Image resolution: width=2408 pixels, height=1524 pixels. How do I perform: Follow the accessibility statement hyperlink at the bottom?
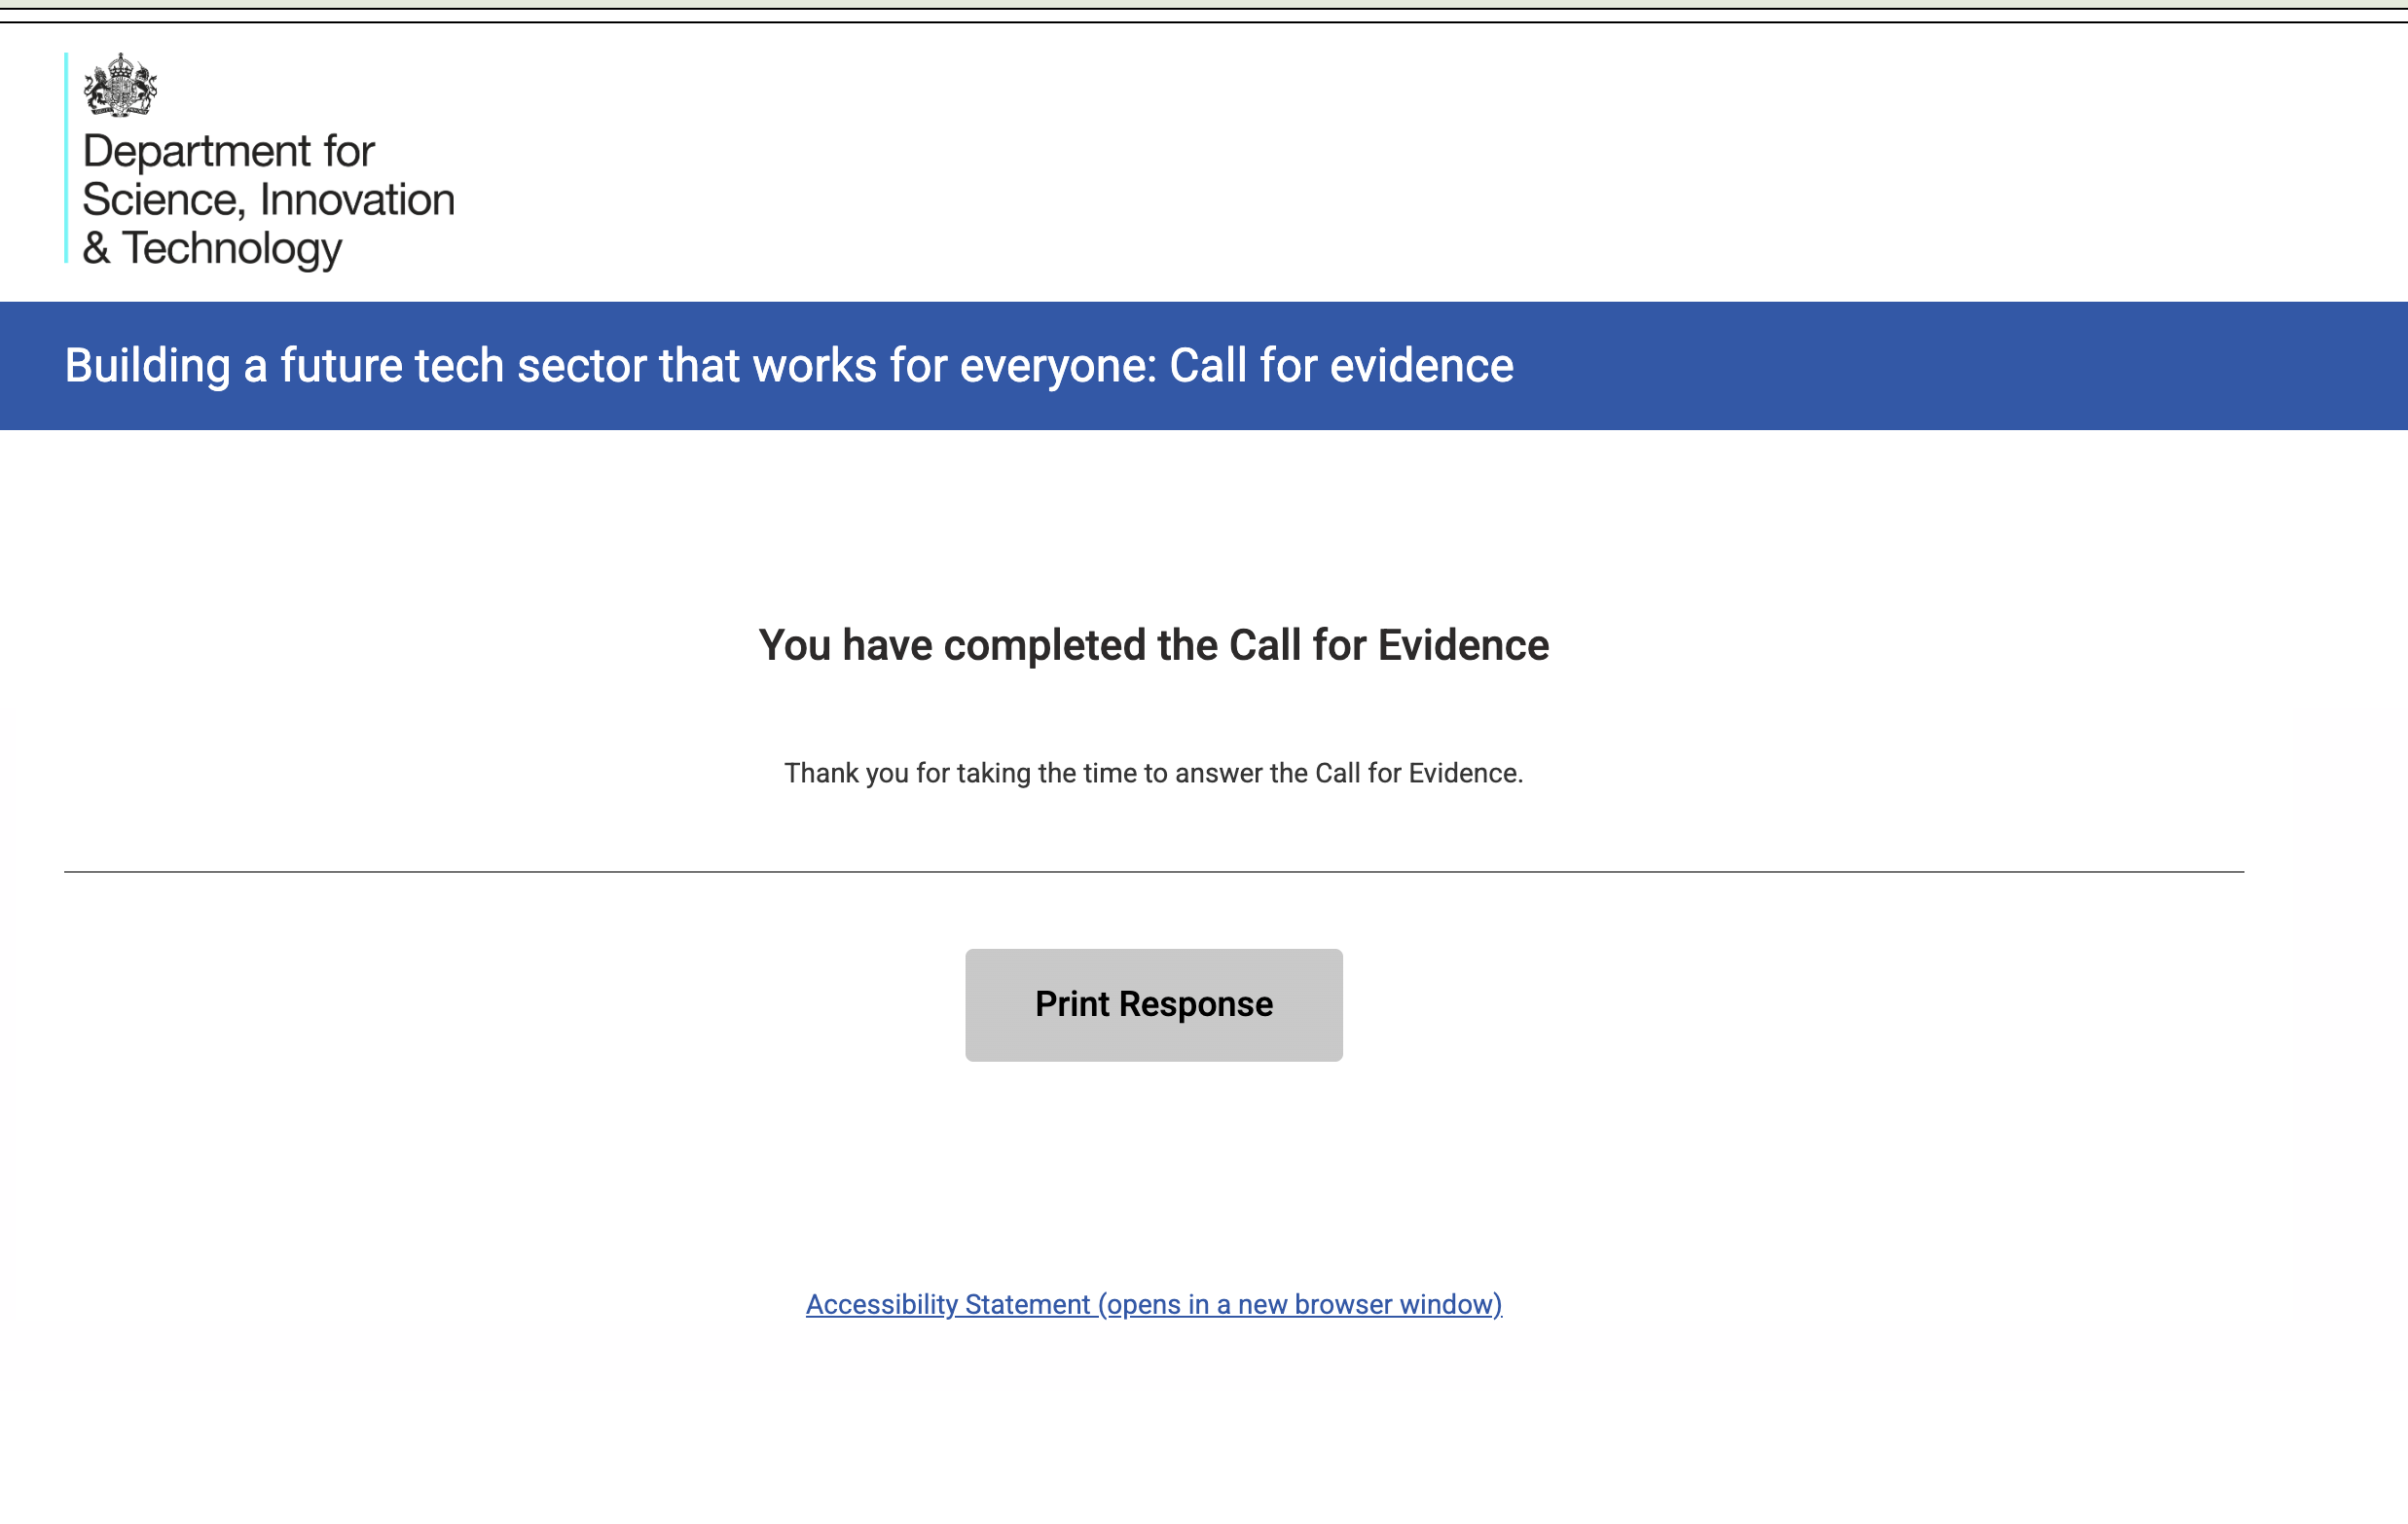pos(1153,1303)
